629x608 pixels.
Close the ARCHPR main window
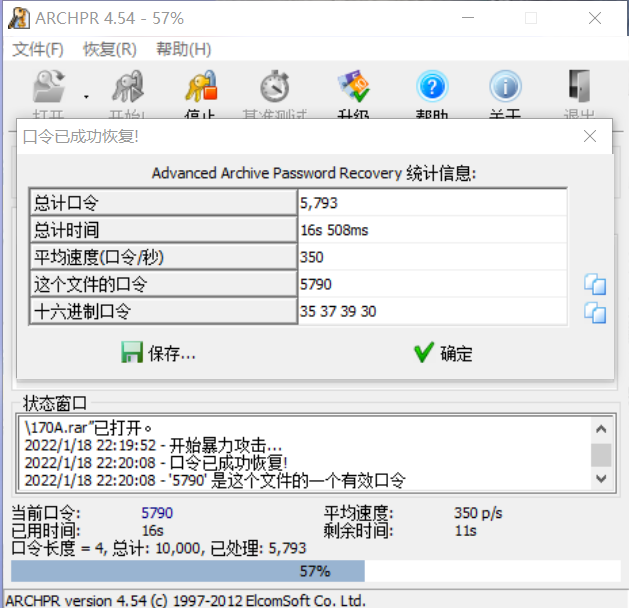[x=595, y=18]
